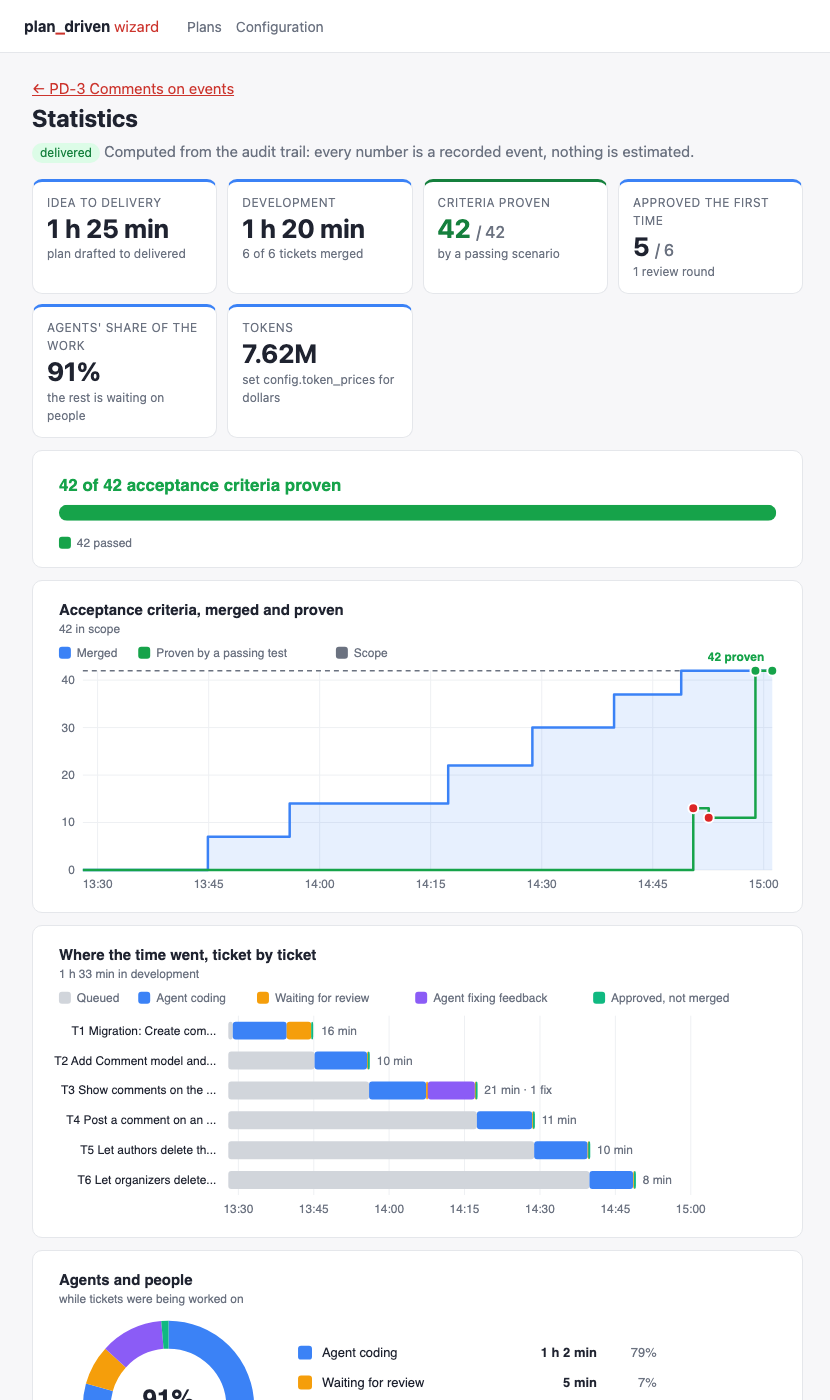
Task: Click the green acceptance criteria progress bar
Action: coord(417,513)
